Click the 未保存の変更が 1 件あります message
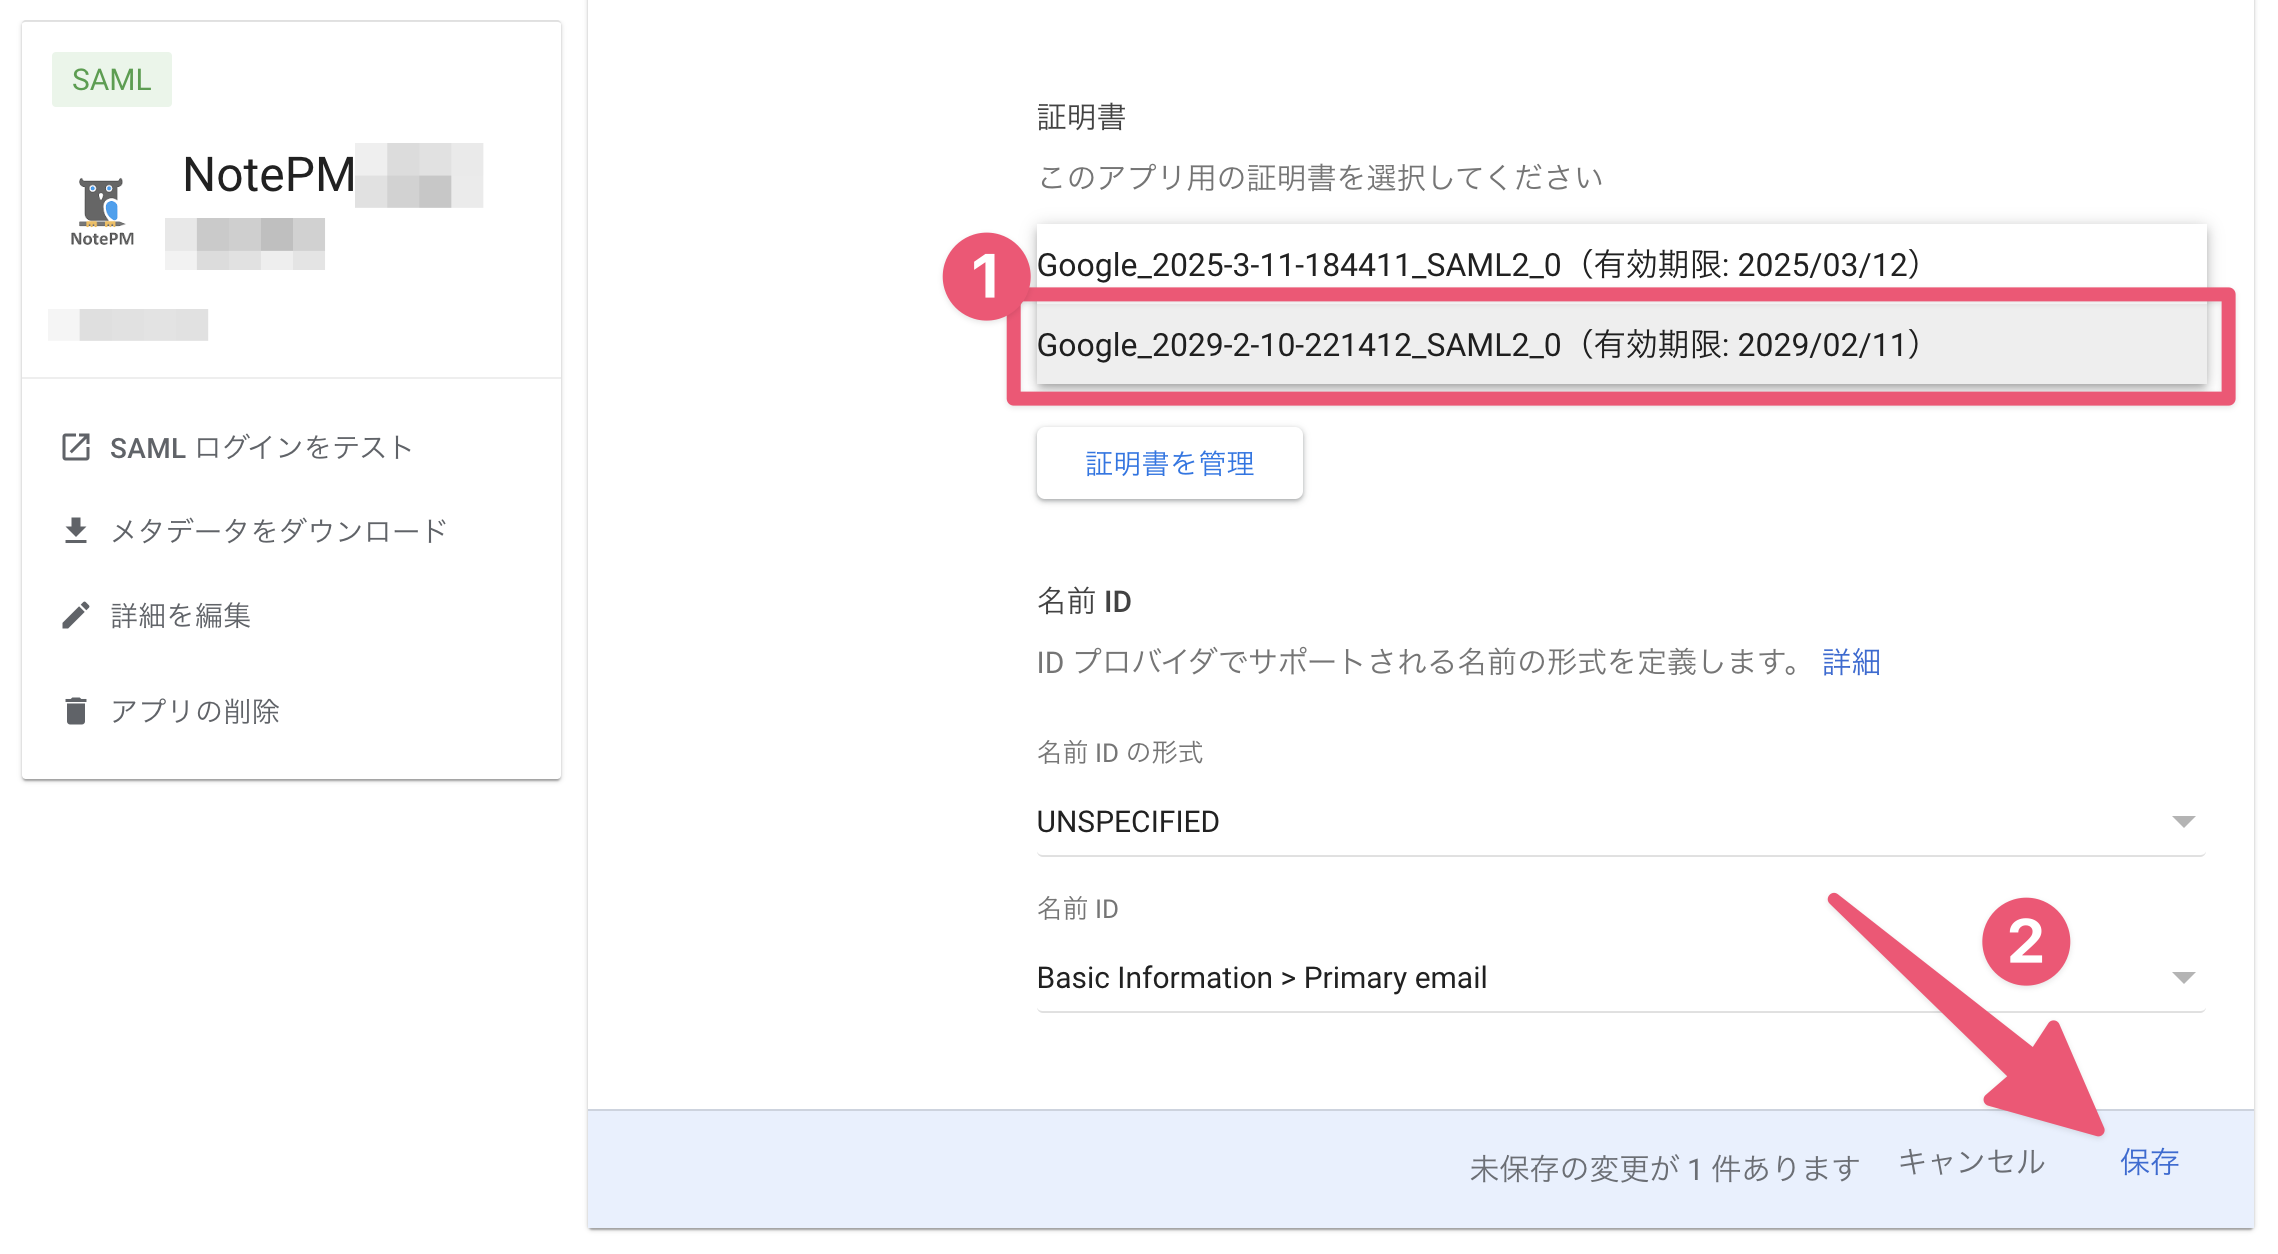Screen dimensions: 2278x1254 pyautogui.click(x=1664, y=1168)
